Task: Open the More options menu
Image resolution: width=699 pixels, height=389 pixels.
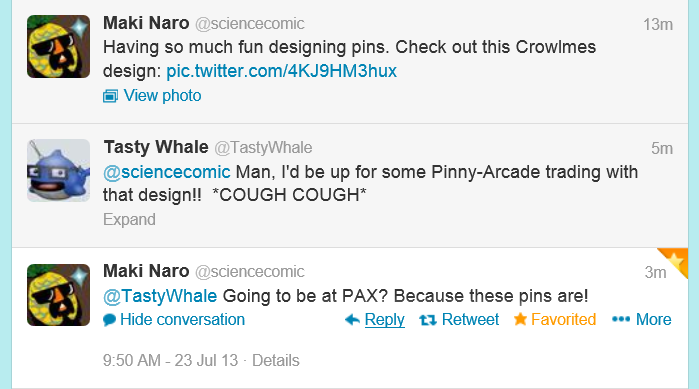Action: [654, 319]
